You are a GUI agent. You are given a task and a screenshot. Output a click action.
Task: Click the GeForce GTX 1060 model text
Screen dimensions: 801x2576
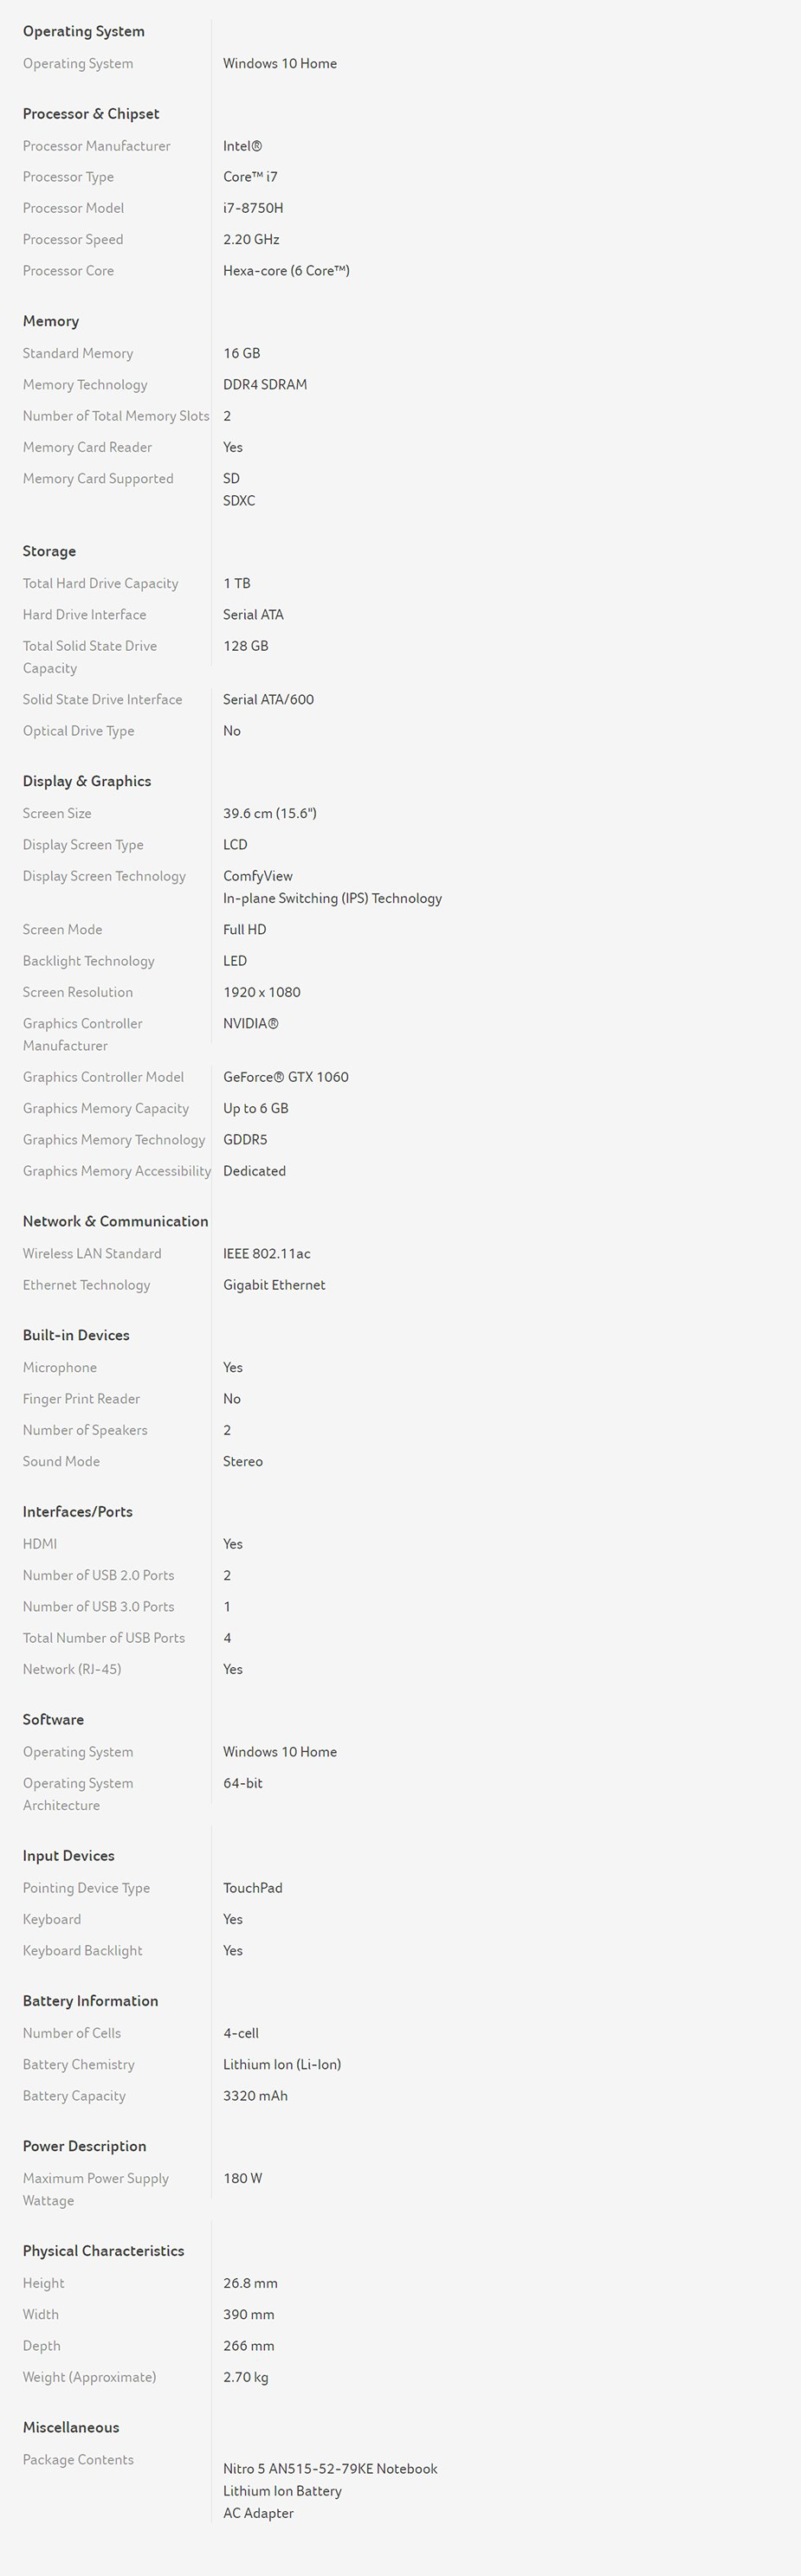pyautogui.click(x=286, y=1077)
